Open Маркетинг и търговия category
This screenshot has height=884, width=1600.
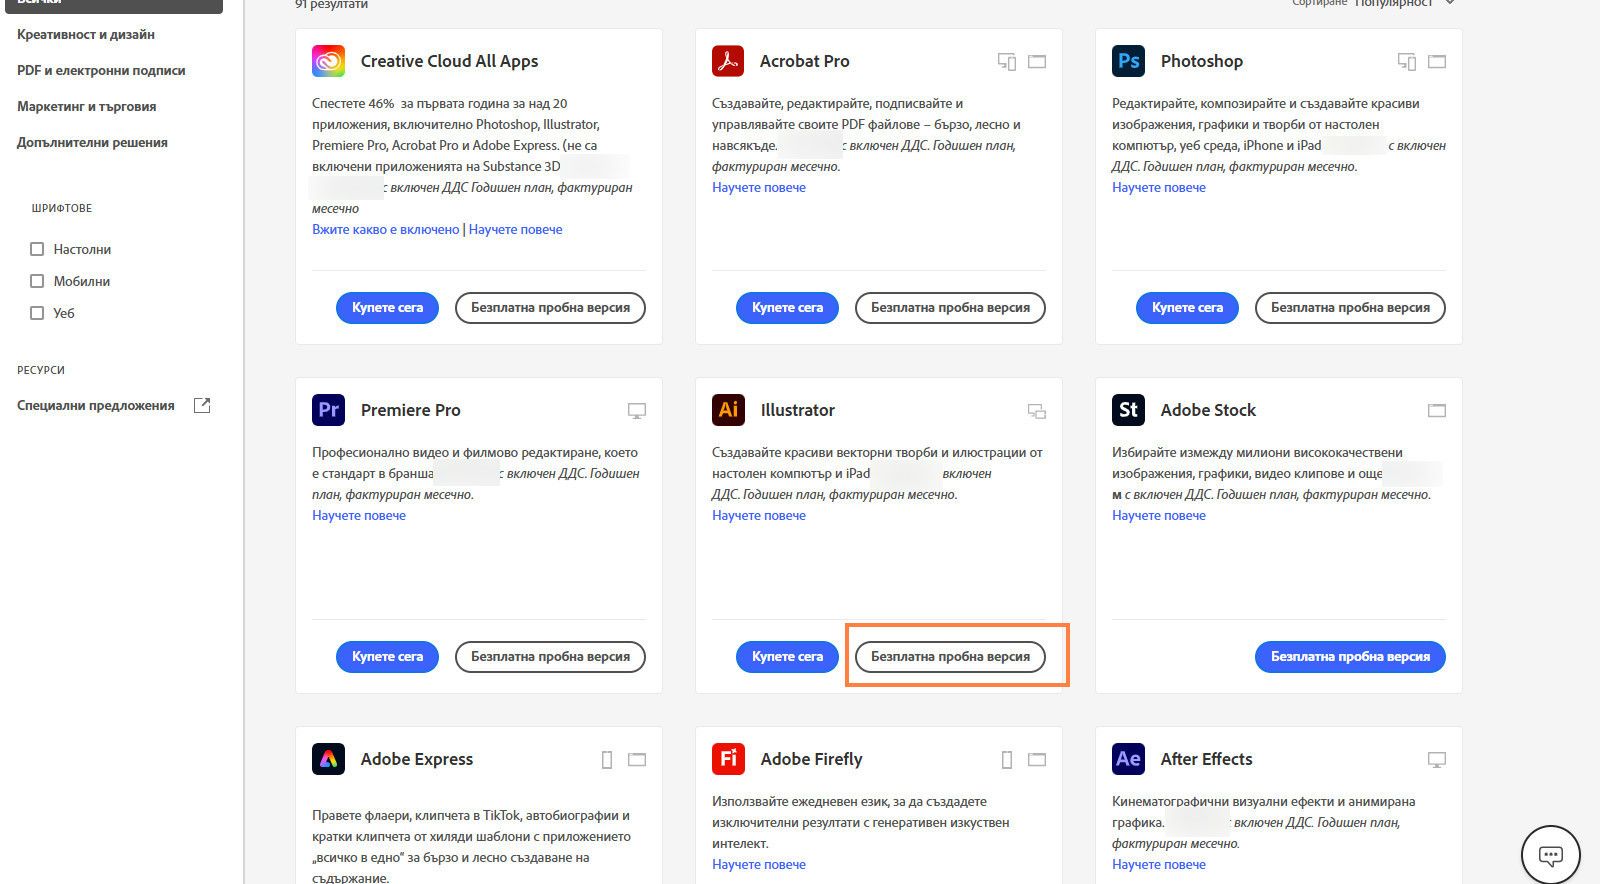click(86, 106)
